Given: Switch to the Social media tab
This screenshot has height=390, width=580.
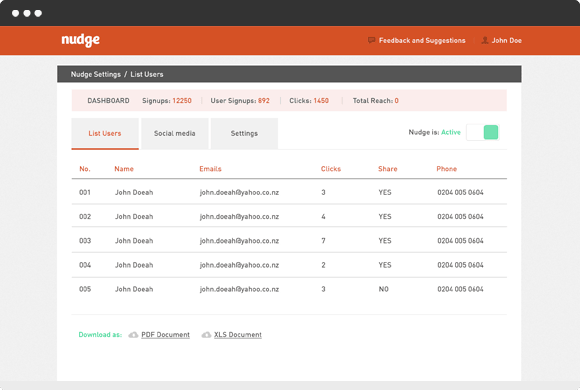Looking at the screenshot, I should [x=175, y=134].
